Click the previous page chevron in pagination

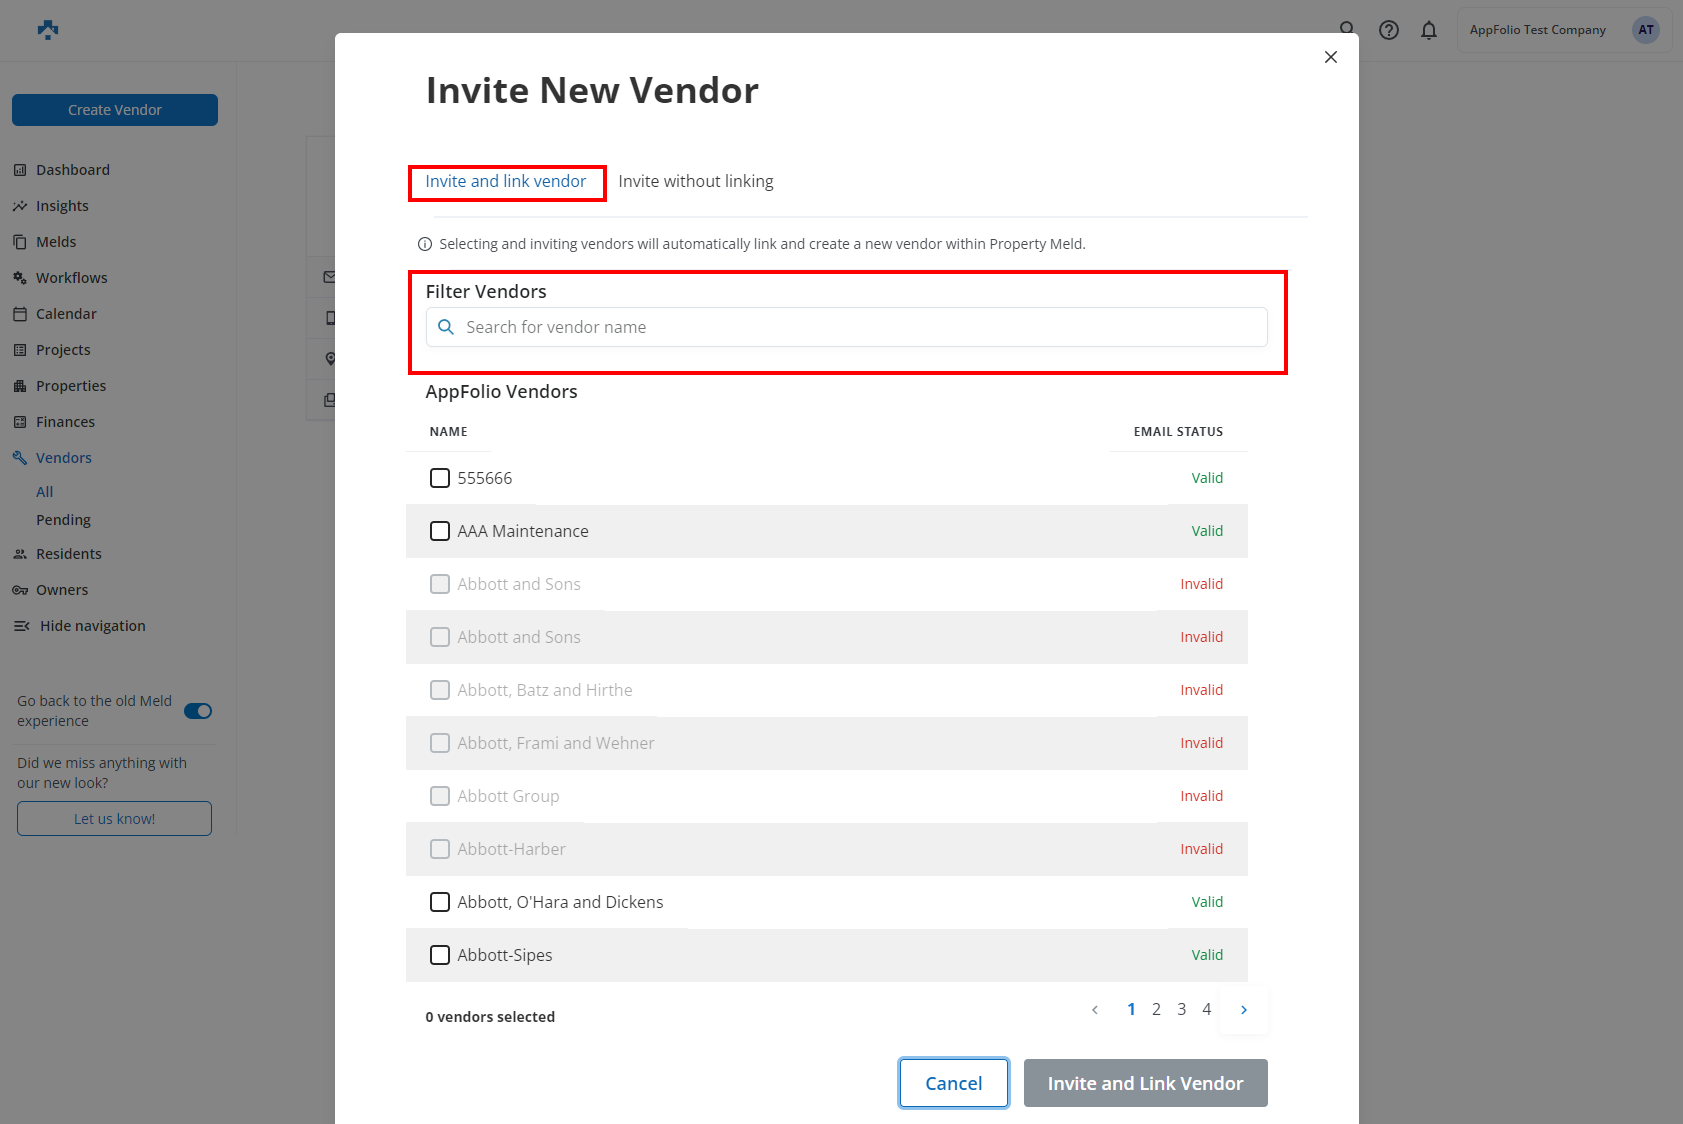click(1094, 1009)
